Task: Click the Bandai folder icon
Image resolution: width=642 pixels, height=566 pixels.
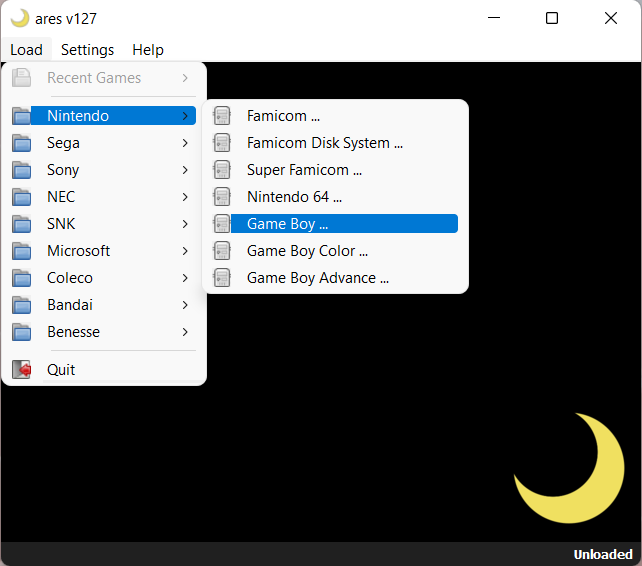Action: (x=21, y=305)
